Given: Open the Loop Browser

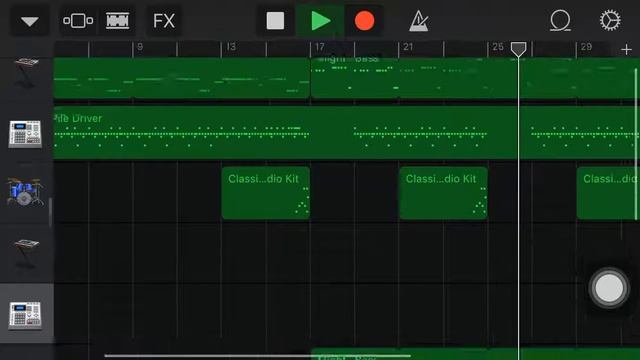Looking at the screenshot, I should point(560,20).
